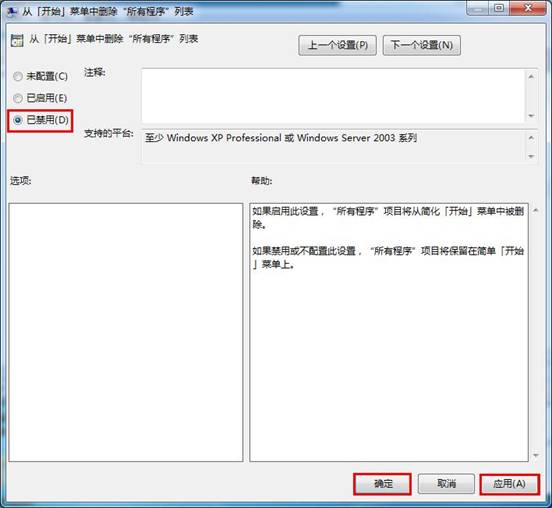Click 确定 to confirm the setting
The width and height of the screenshot is (552, 508).
click(382, 484)
